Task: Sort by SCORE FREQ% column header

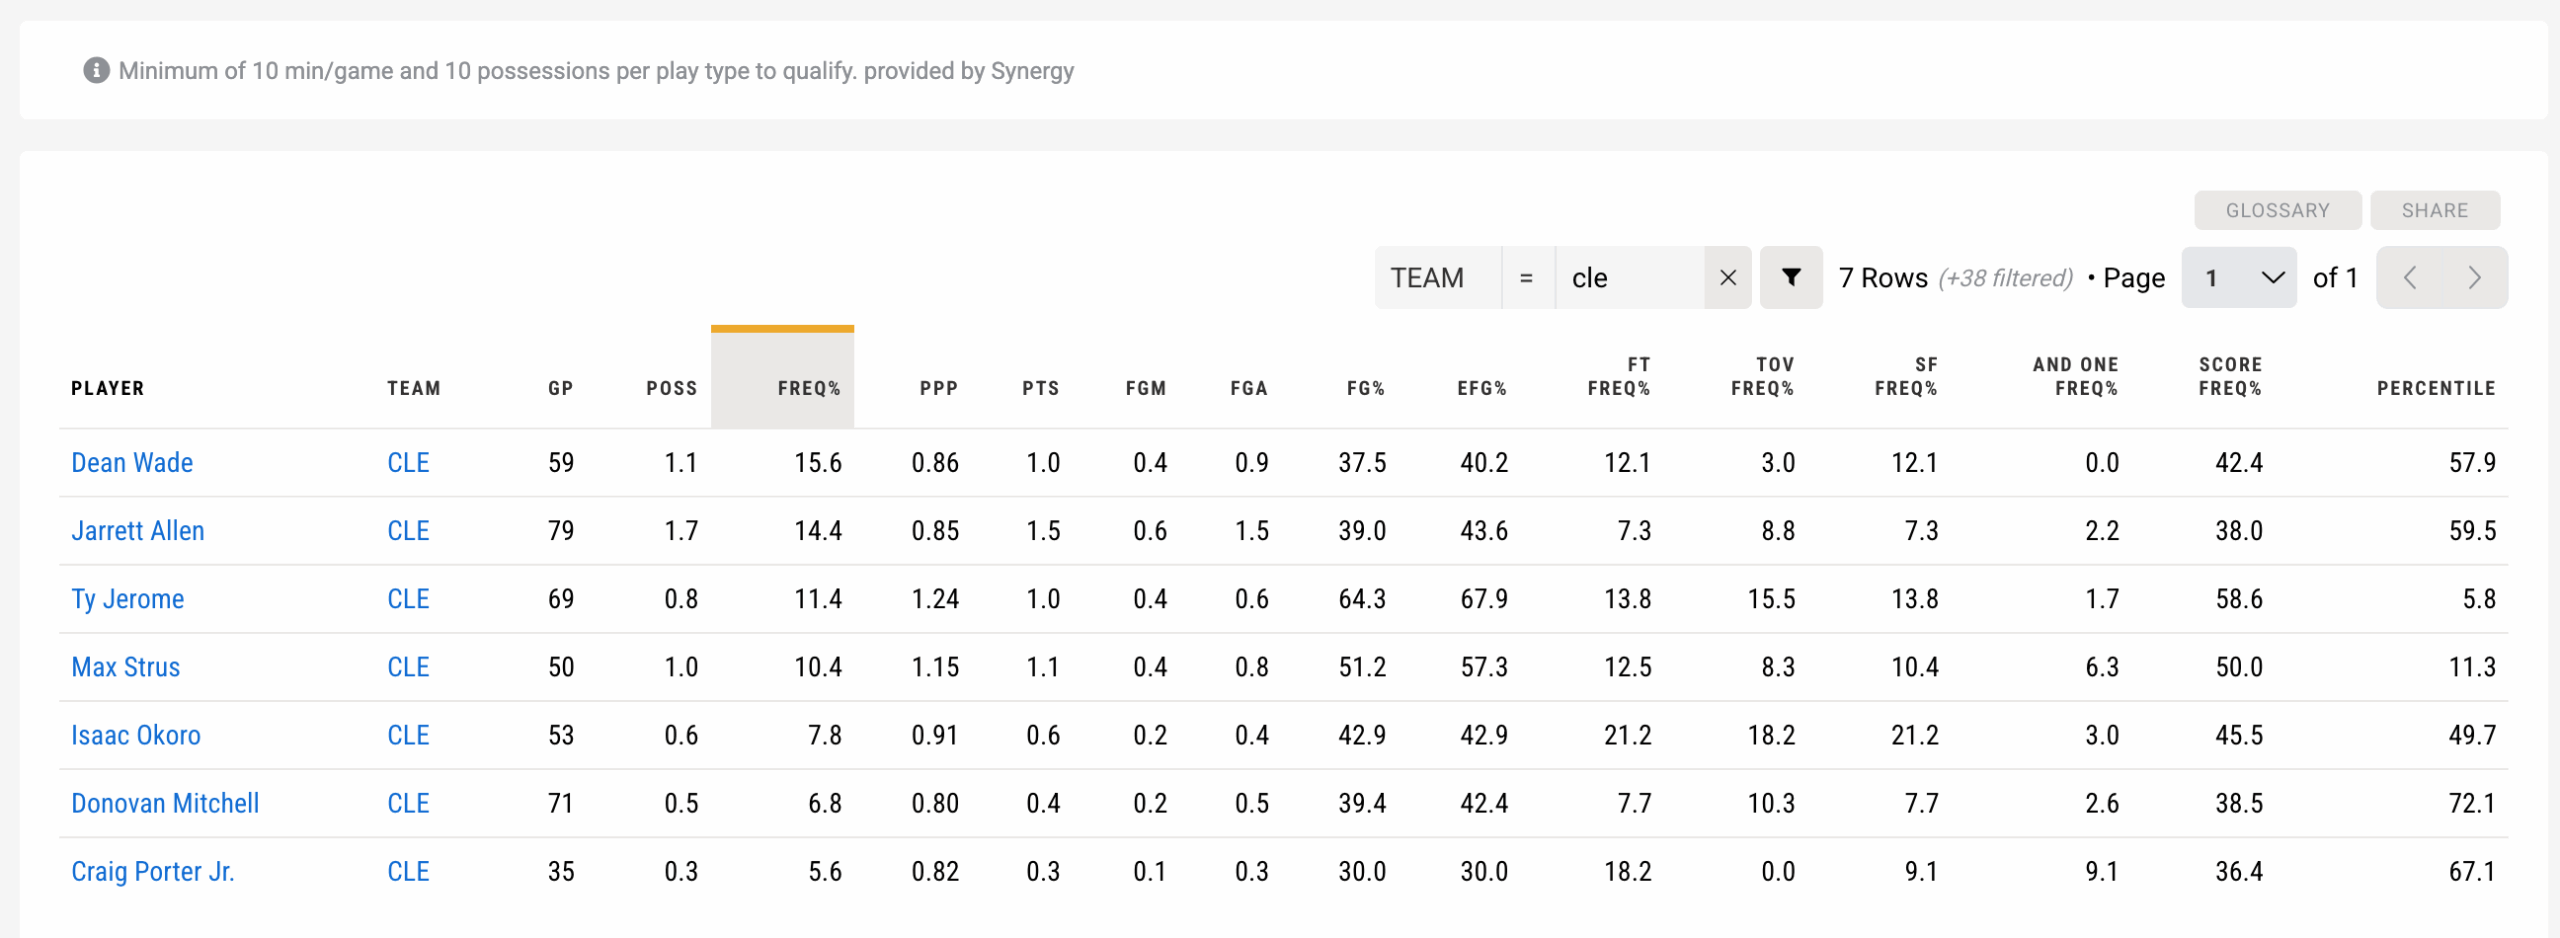Action: point(2229,376)
